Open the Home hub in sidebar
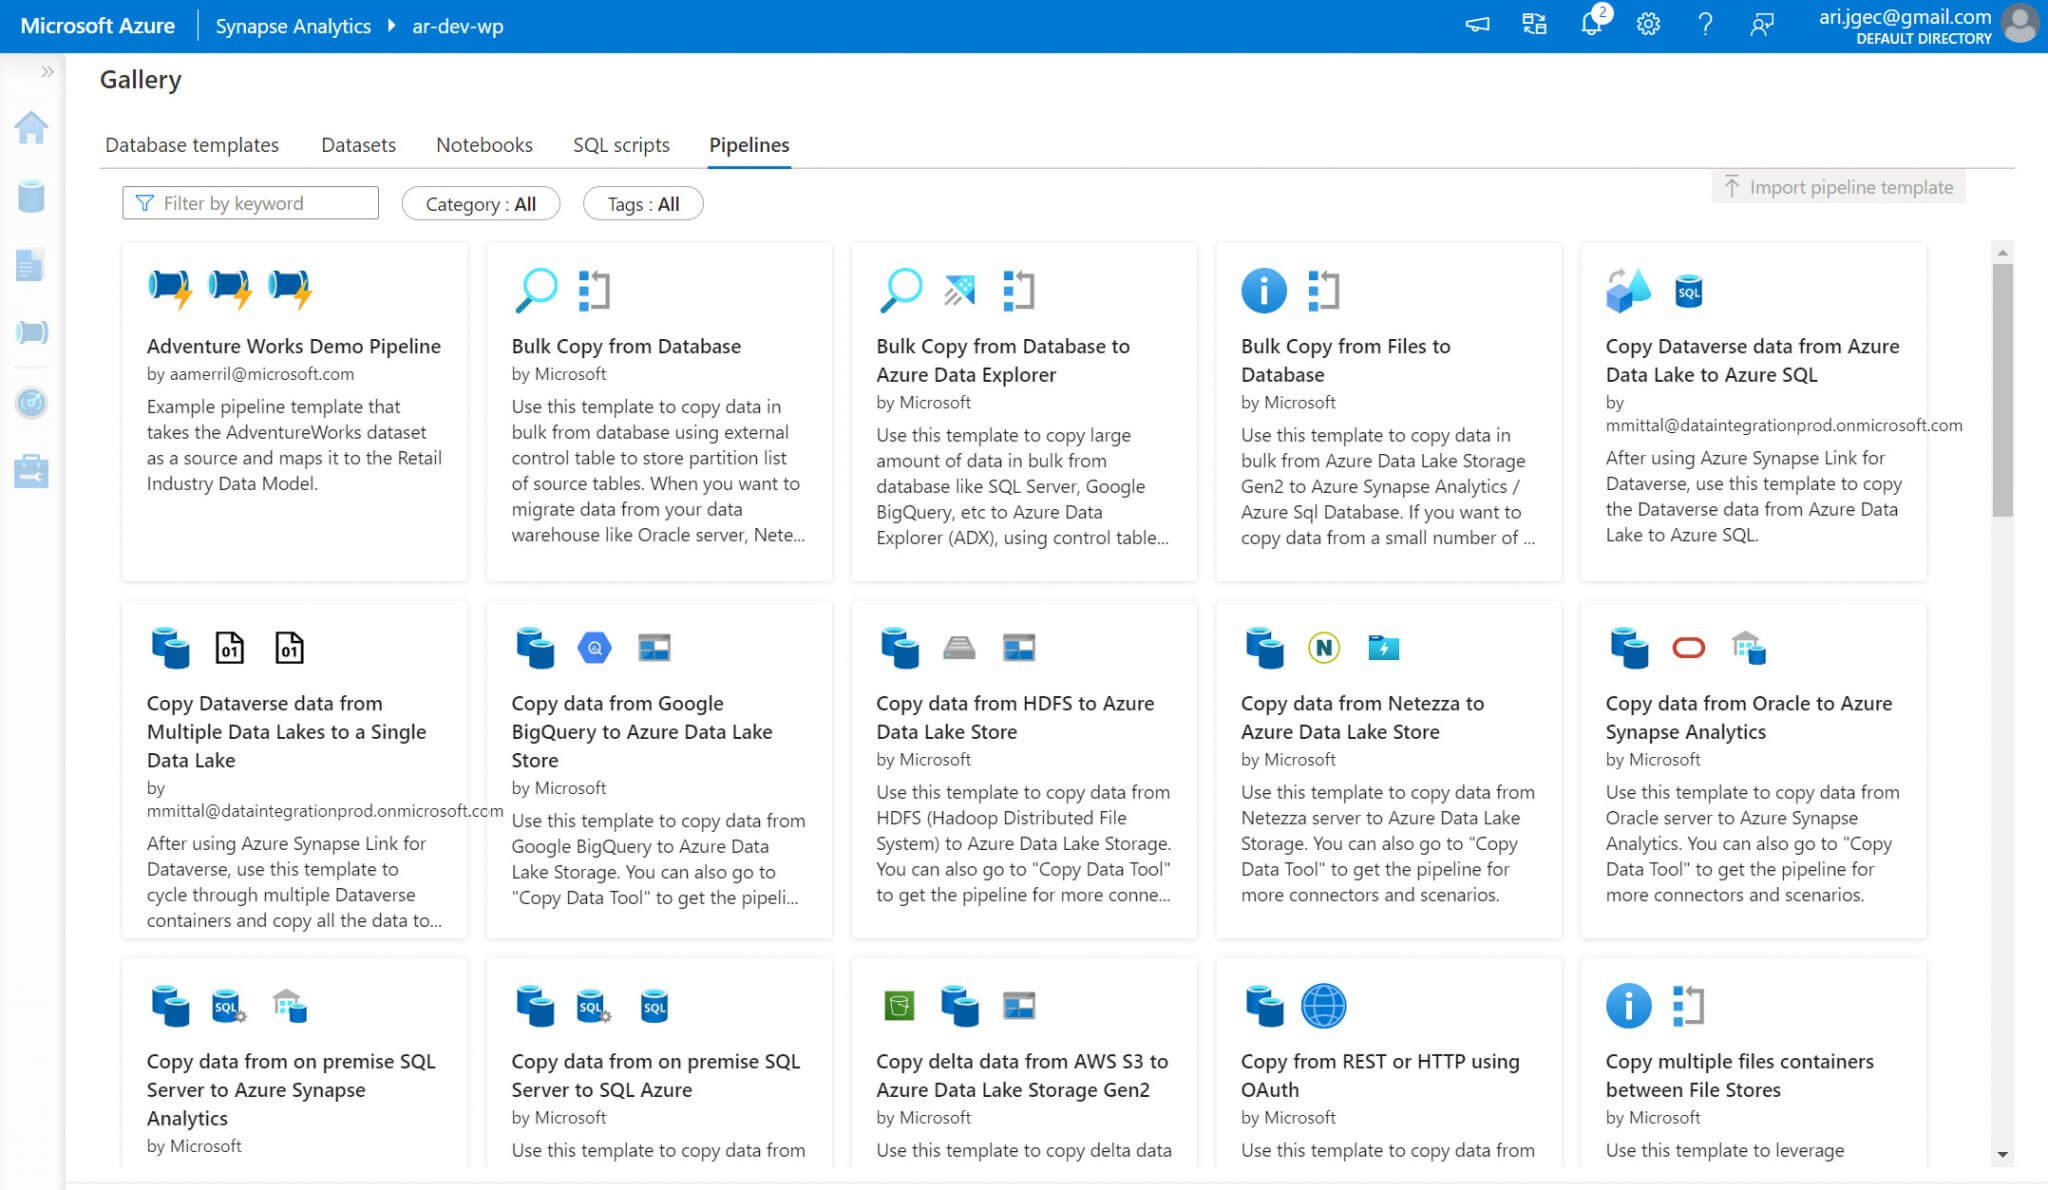The height and width of the screenshot is (1190, 2048). (31, 128)
